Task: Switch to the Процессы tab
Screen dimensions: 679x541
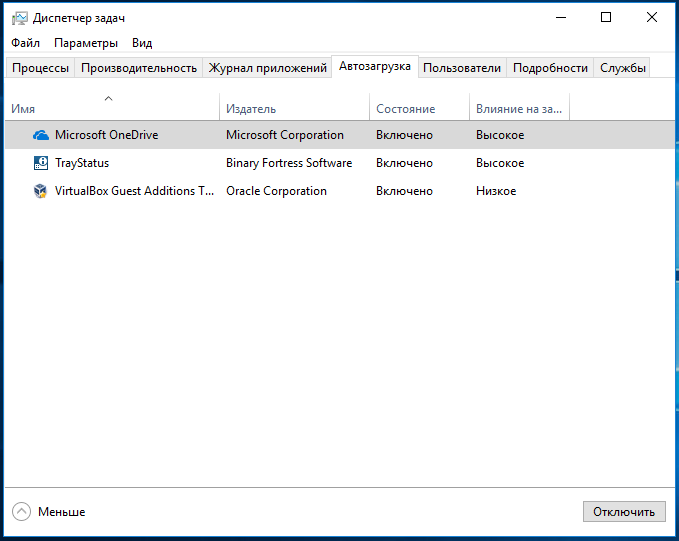Action: pyautogui.click(x=40, y=68)
